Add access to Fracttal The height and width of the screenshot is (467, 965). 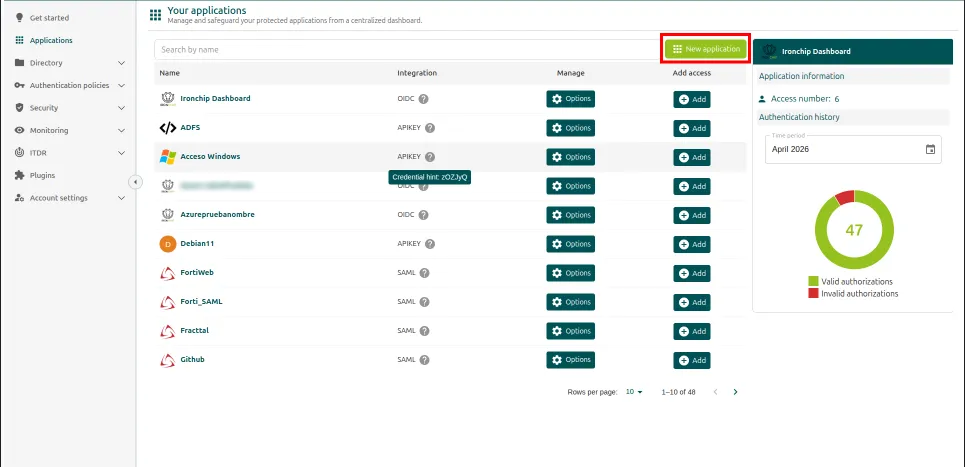tap(692, 331)
